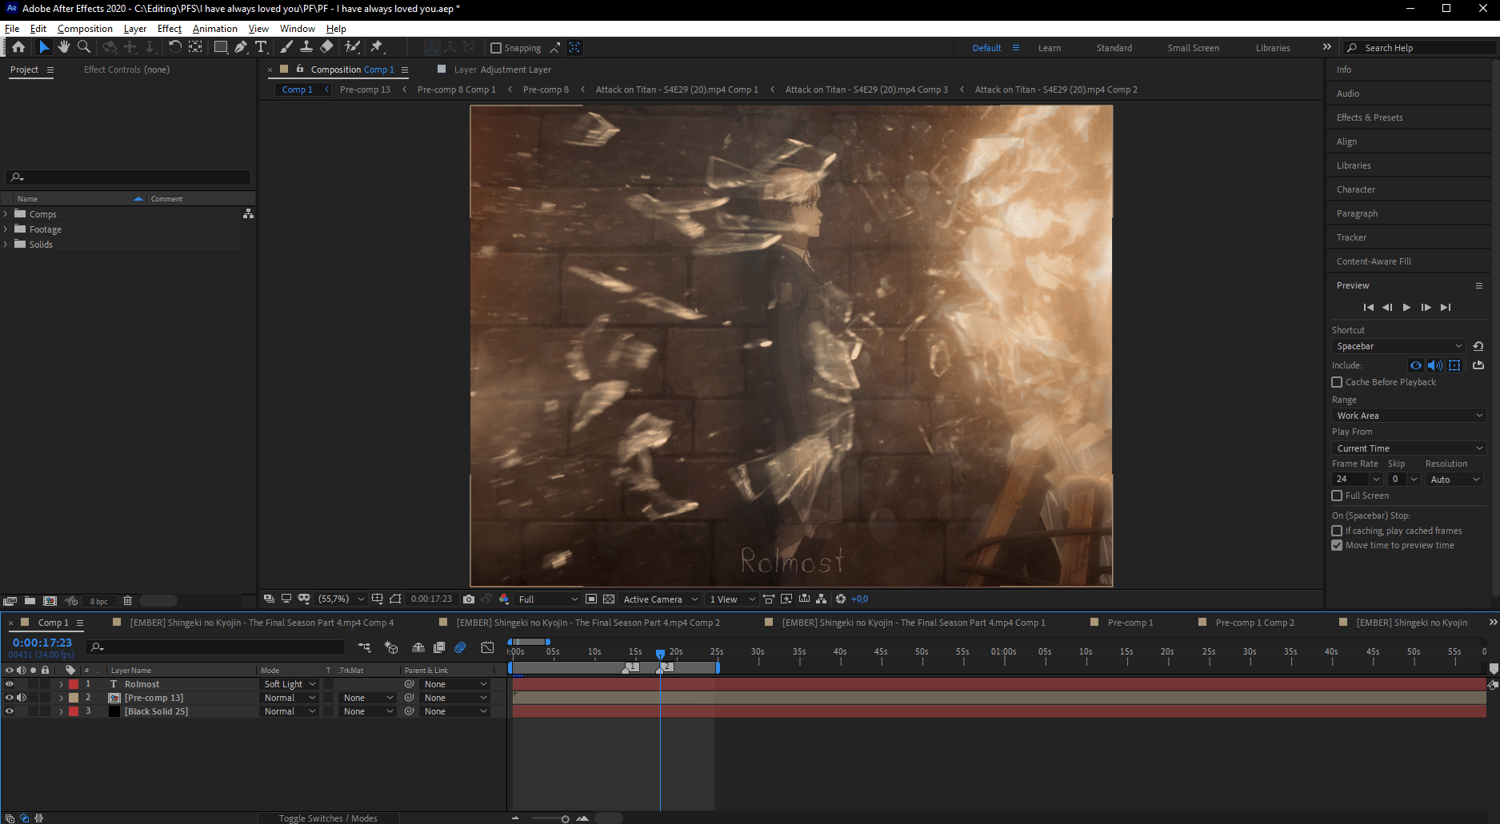1500x824 pixels.
Task: Take a snapshot with camera icon
Action: click(x=468, y=599)
